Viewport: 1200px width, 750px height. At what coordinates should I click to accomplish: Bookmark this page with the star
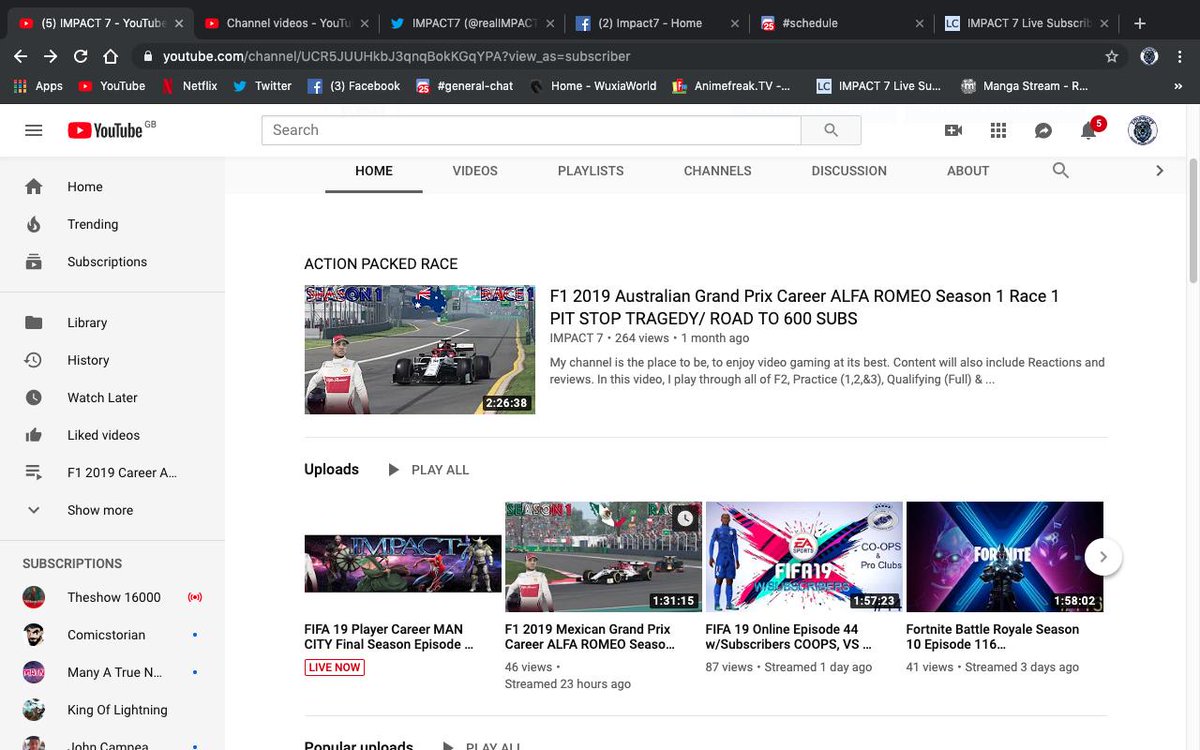click(x=1112, y=56)
